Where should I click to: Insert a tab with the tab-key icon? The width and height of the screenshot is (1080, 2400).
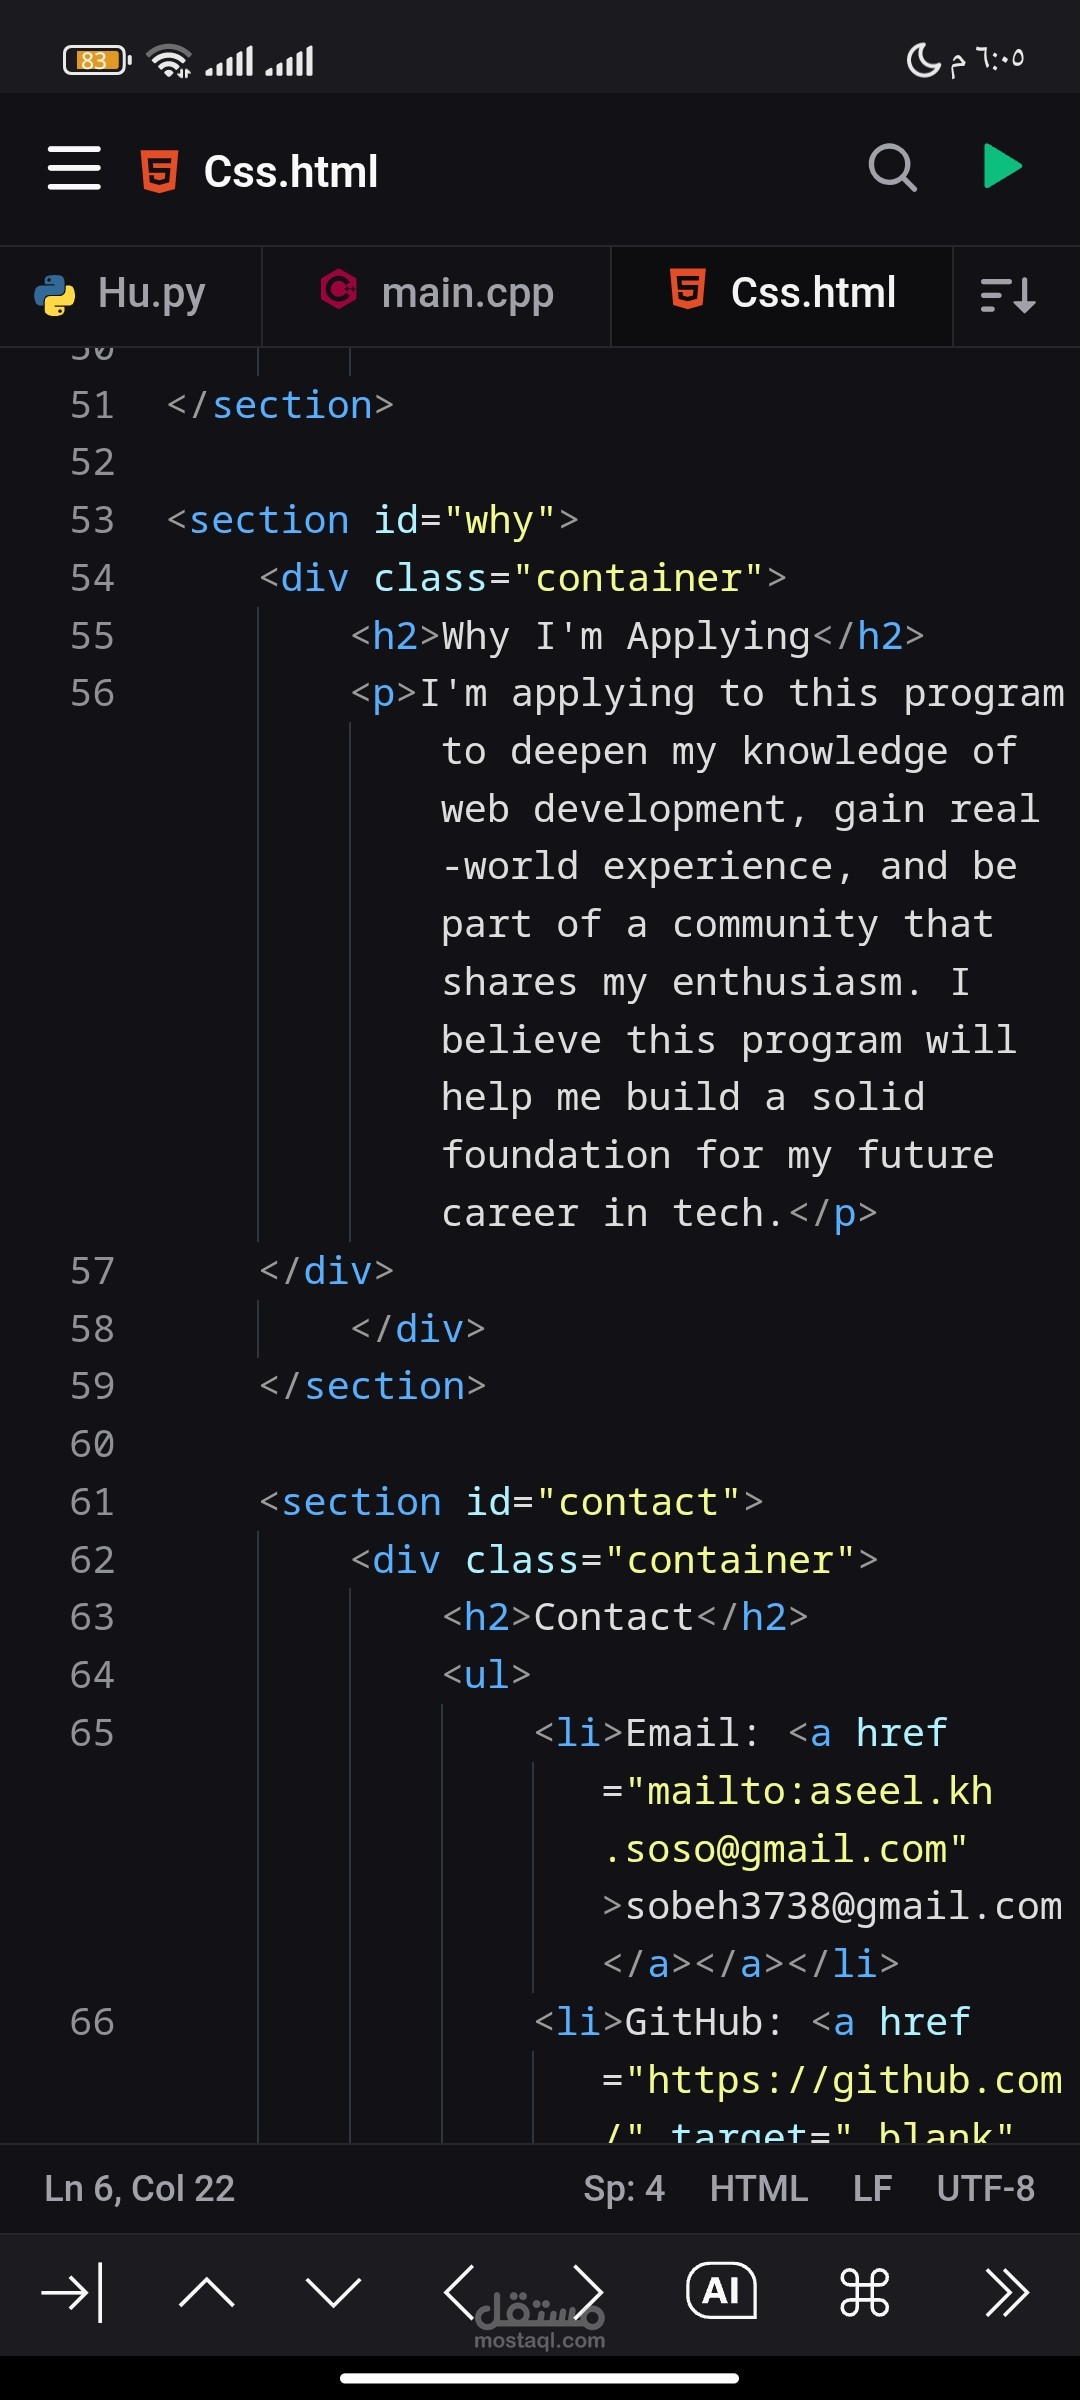pyautogui.click(x=73, y=2292)
